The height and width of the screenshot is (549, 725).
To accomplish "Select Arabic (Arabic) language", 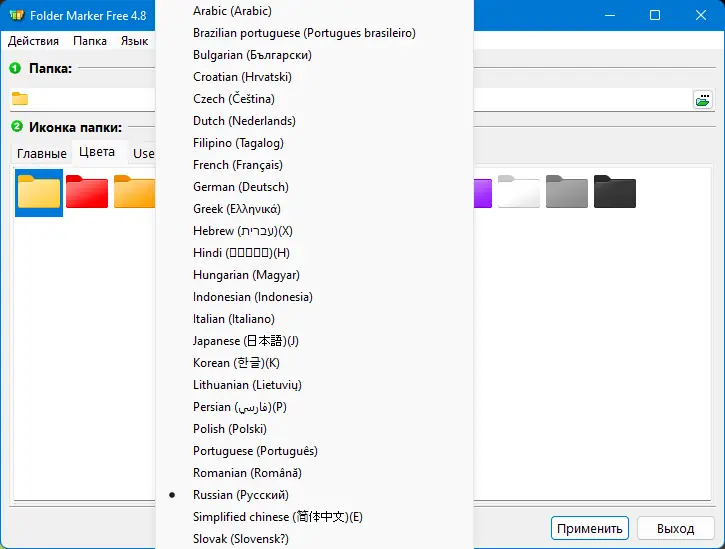I will tap(314, 11).
